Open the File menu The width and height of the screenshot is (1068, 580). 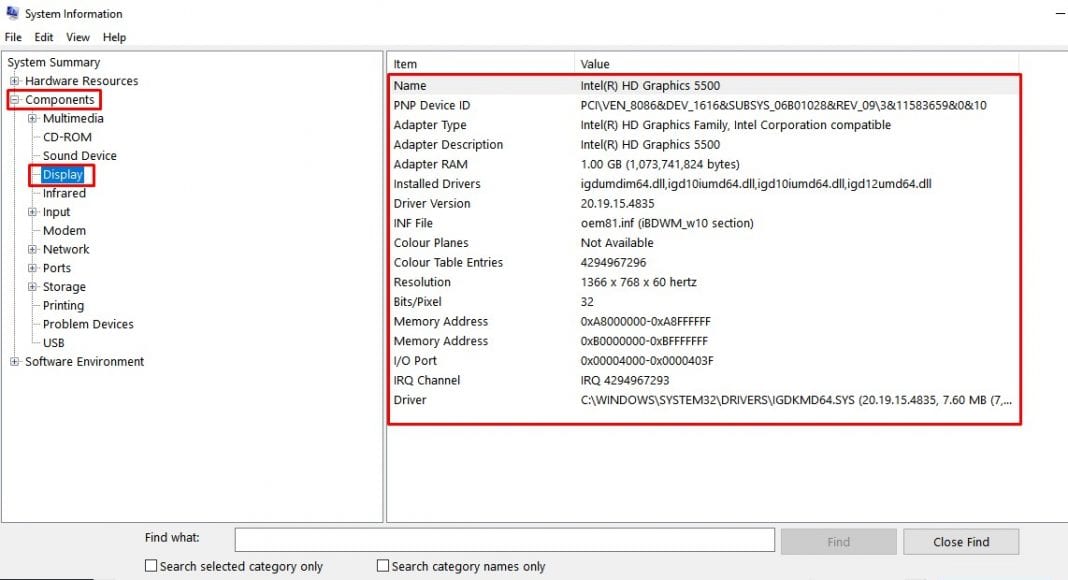point(12,36)
